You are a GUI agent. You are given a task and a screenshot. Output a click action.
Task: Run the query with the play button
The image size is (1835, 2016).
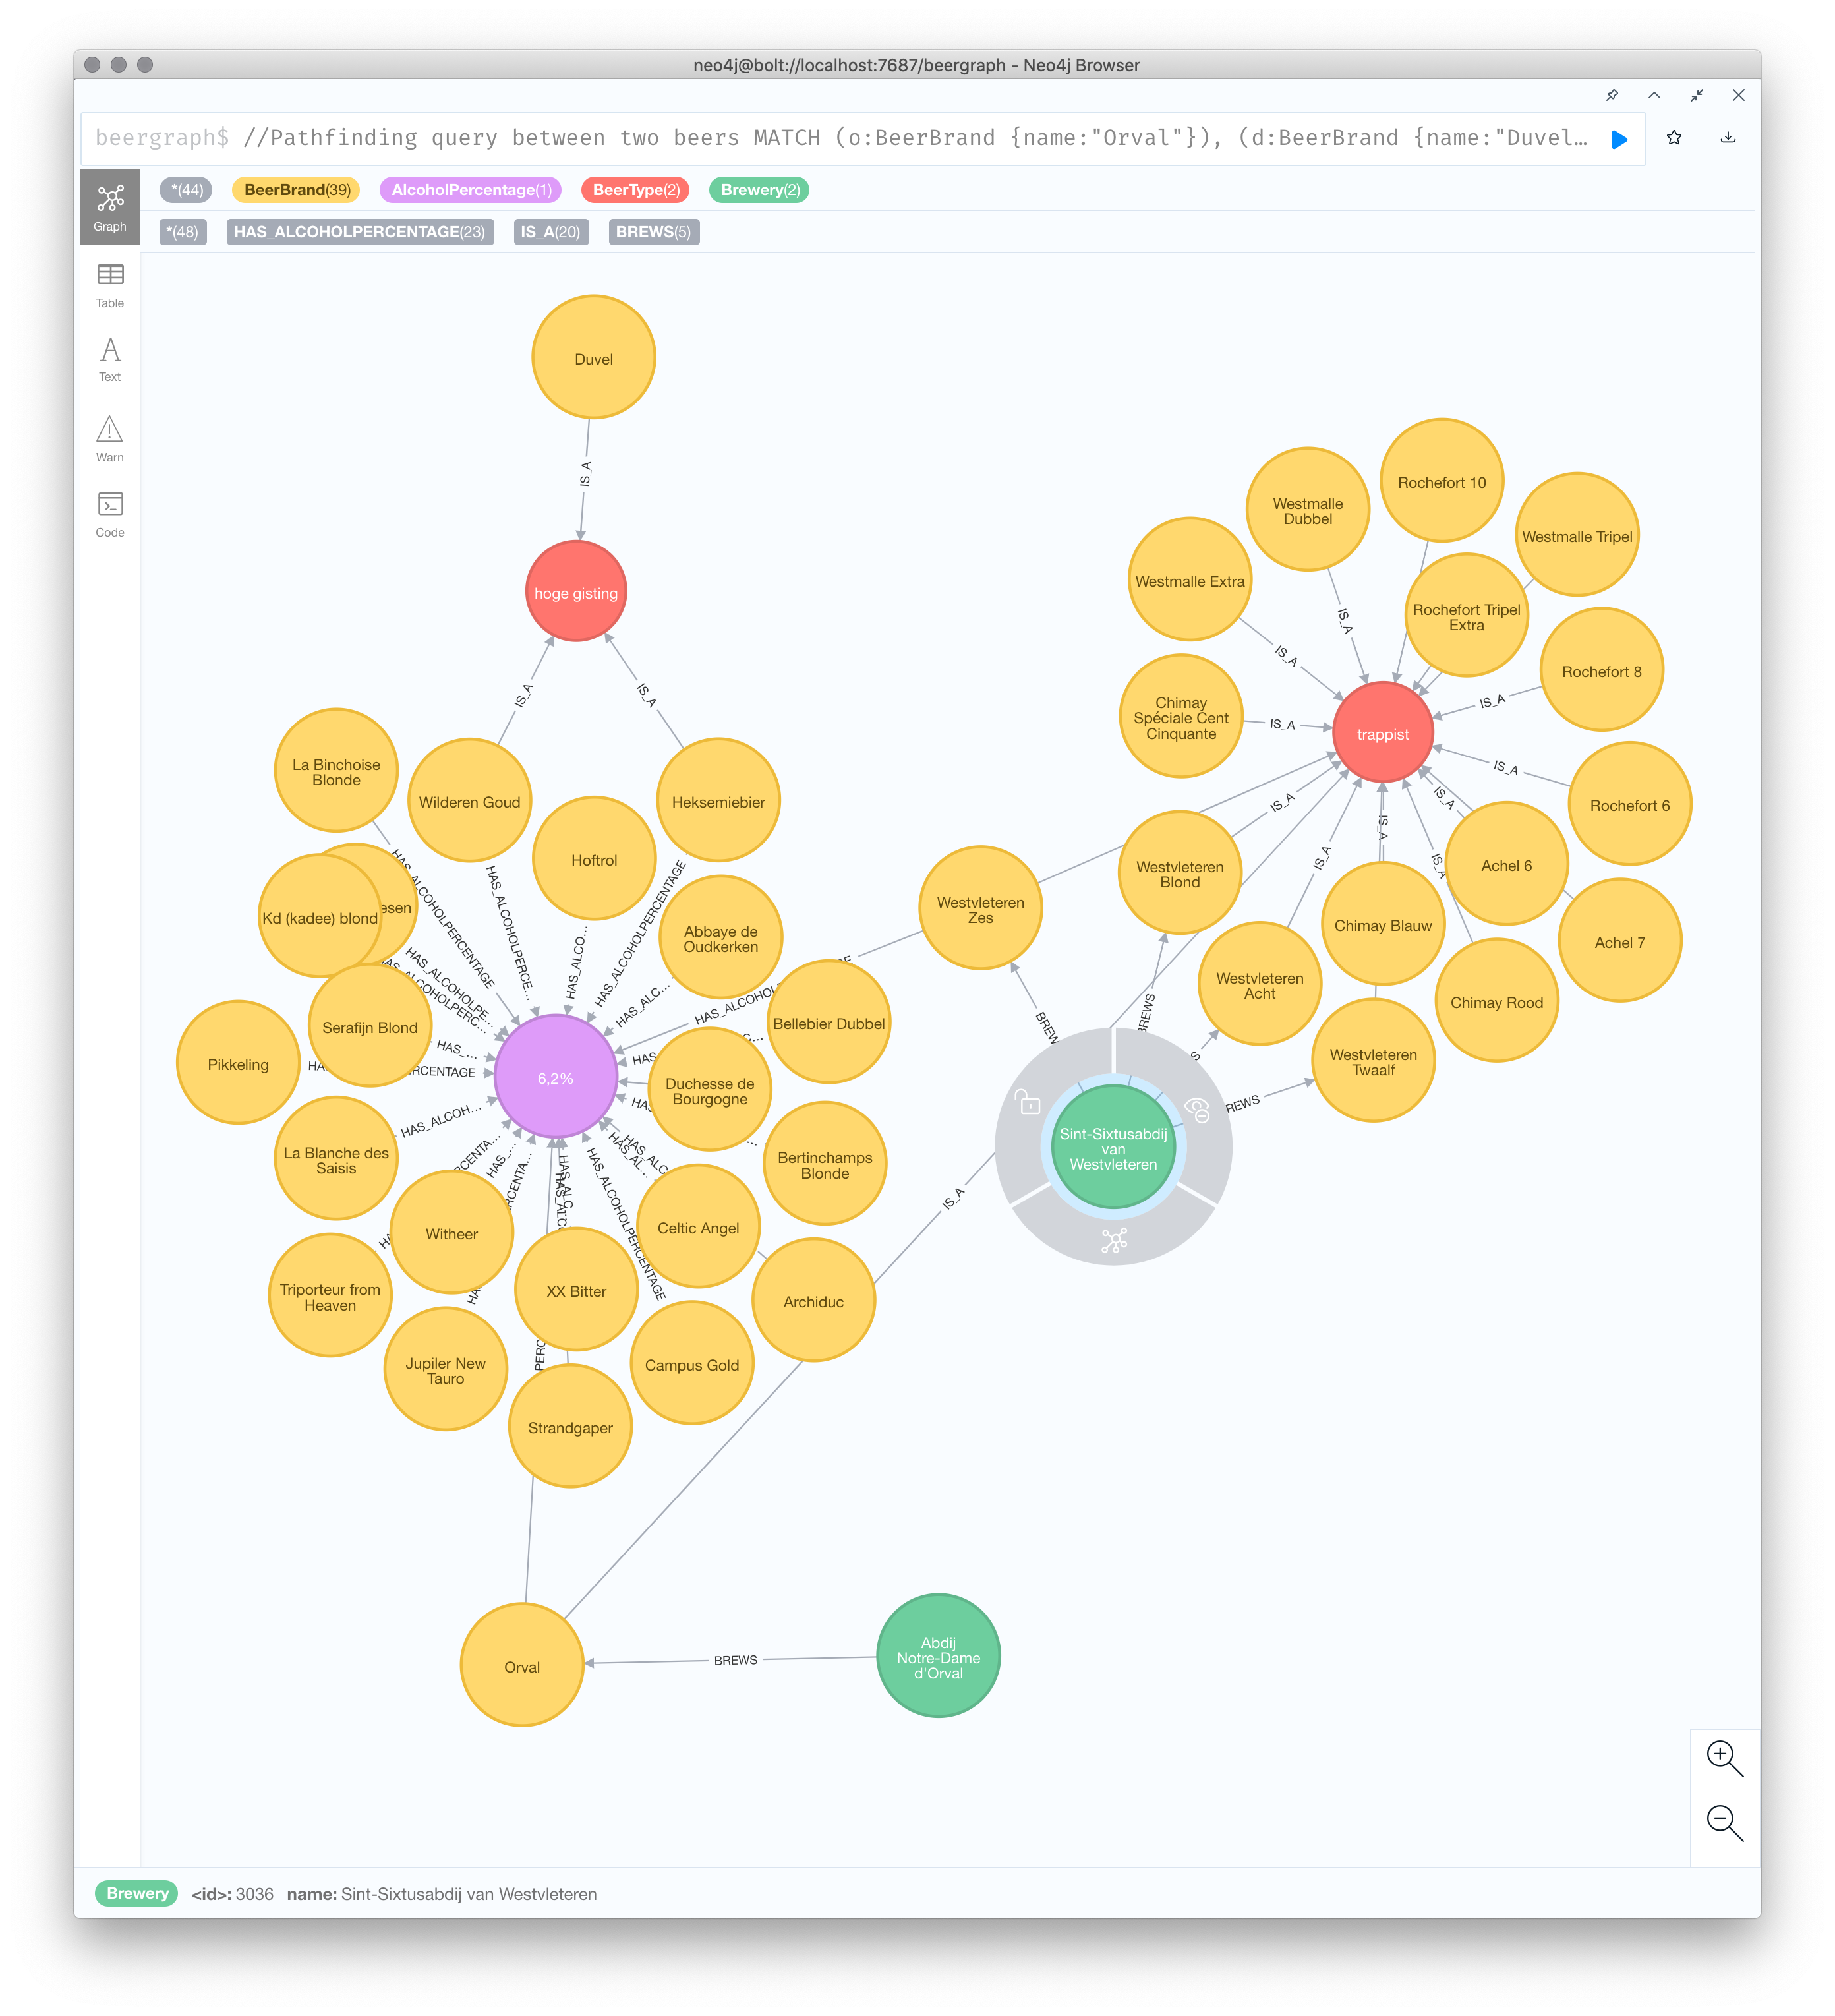click(x=1618, y=139)
